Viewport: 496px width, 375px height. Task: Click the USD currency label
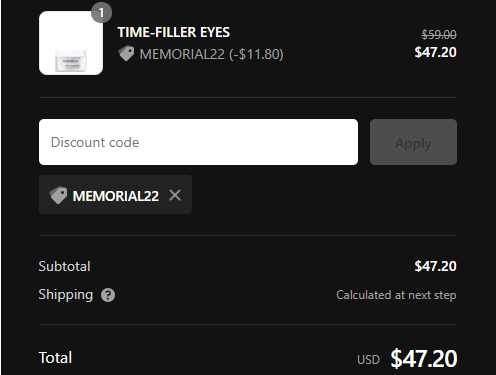368,360
